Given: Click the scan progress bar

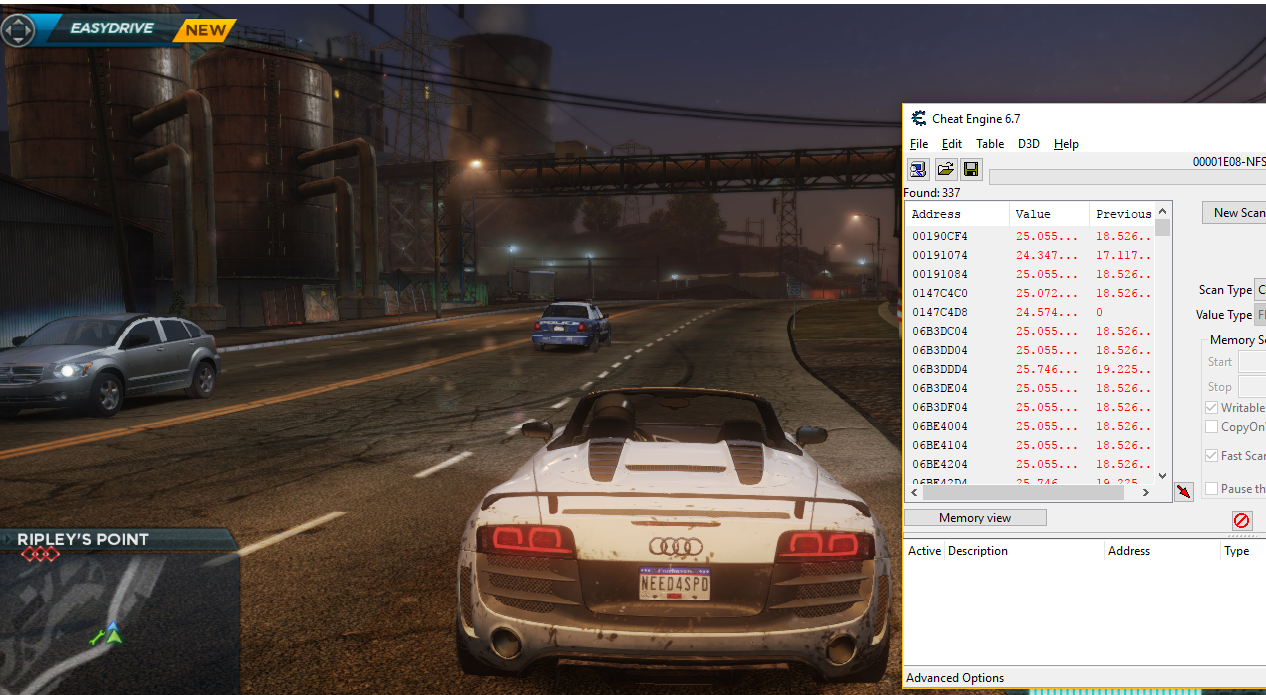Looking at the screenshot, I should (x=1127, y=177).
